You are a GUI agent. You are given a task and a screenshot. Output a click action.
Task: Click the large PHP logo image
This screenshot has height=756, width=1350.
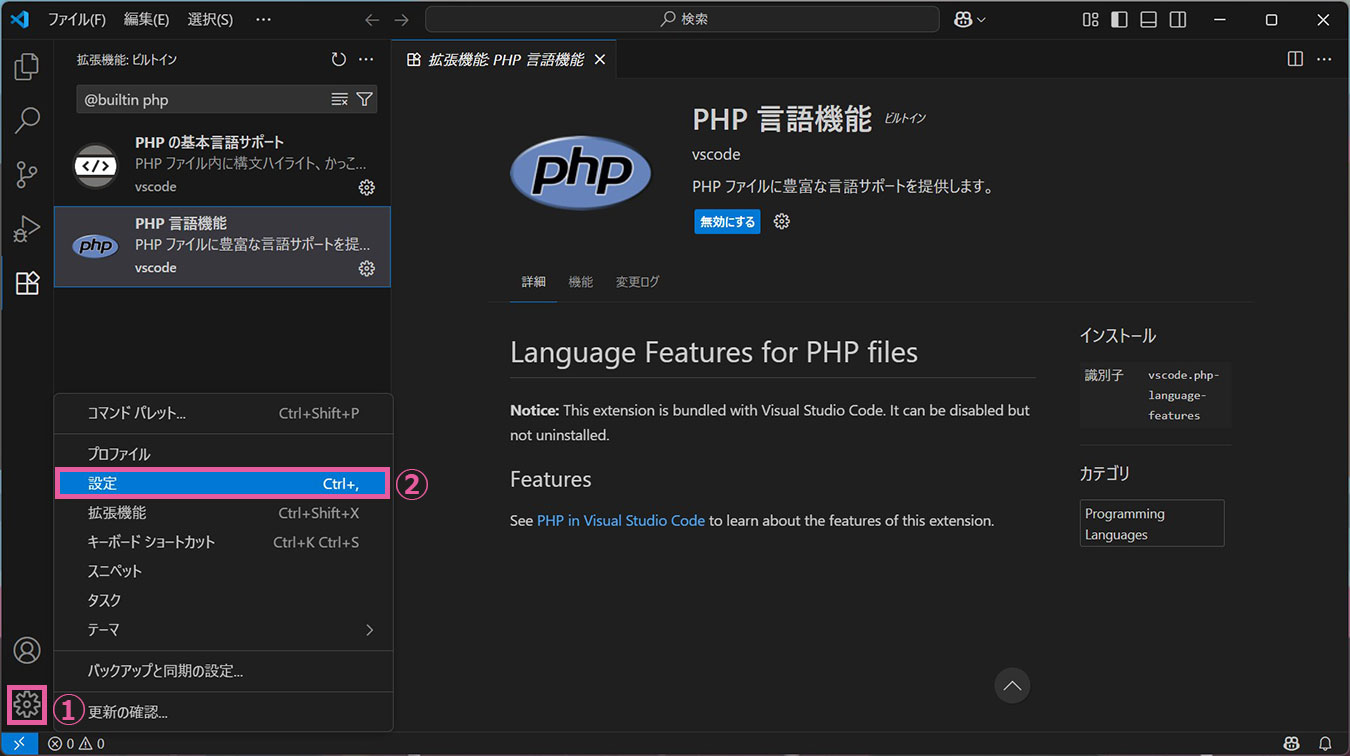coord(581,173)
